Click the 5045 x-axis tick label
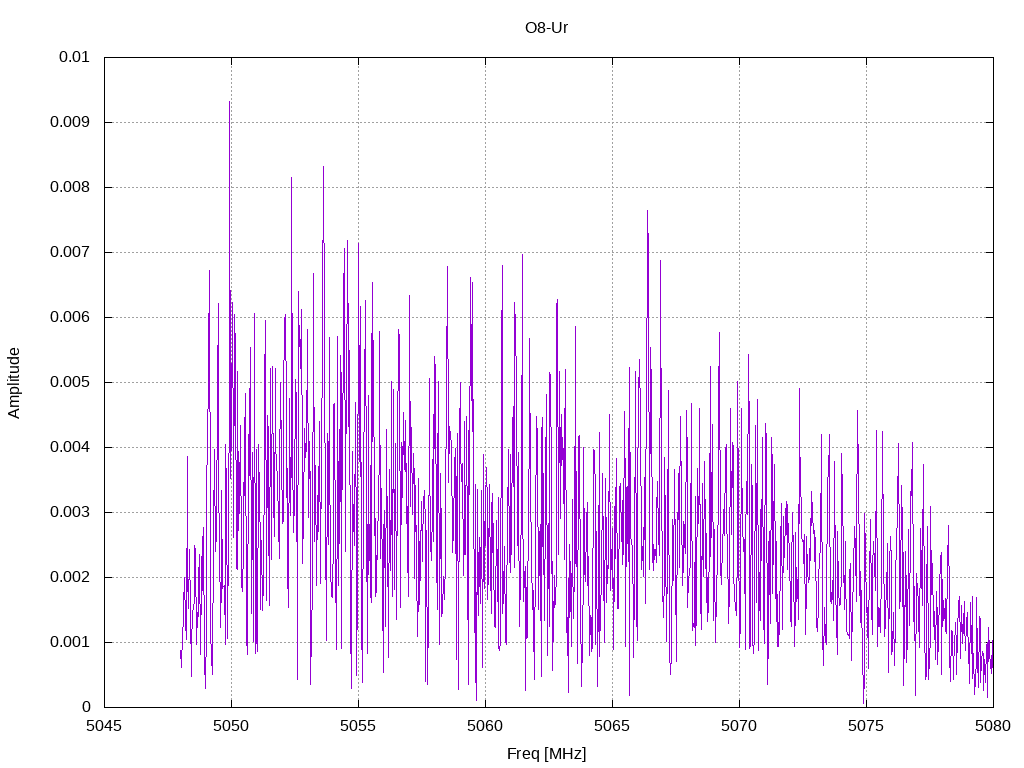The height and width of the screenshot is (768, 1024). (x=104, y=726)
